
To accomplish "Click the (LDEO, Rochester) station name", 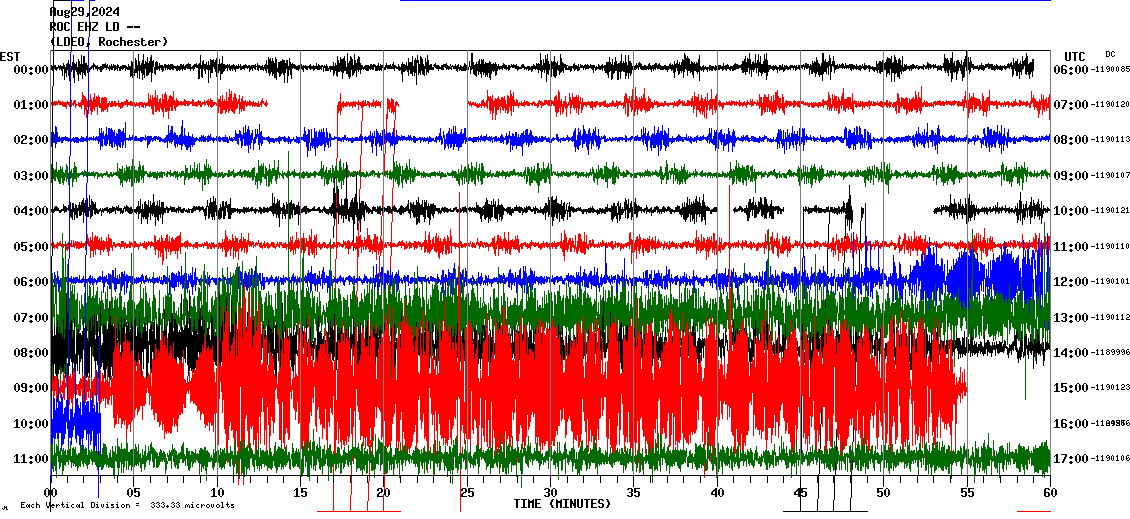I will 109,42.
